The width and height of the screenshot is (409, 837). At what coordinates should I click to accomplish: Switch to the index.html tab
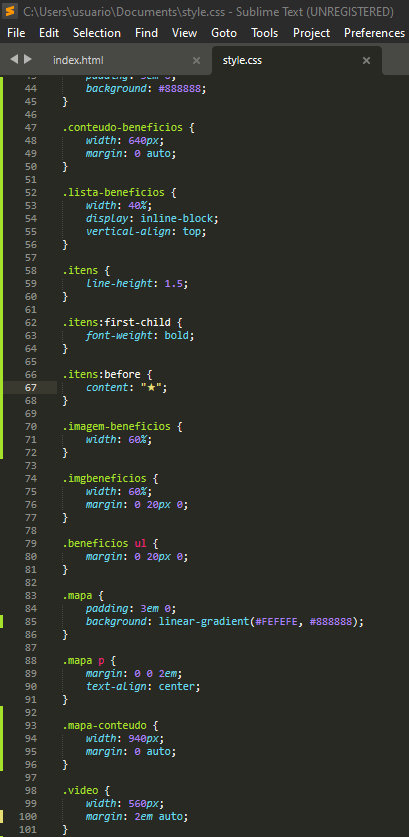(78, 60)
